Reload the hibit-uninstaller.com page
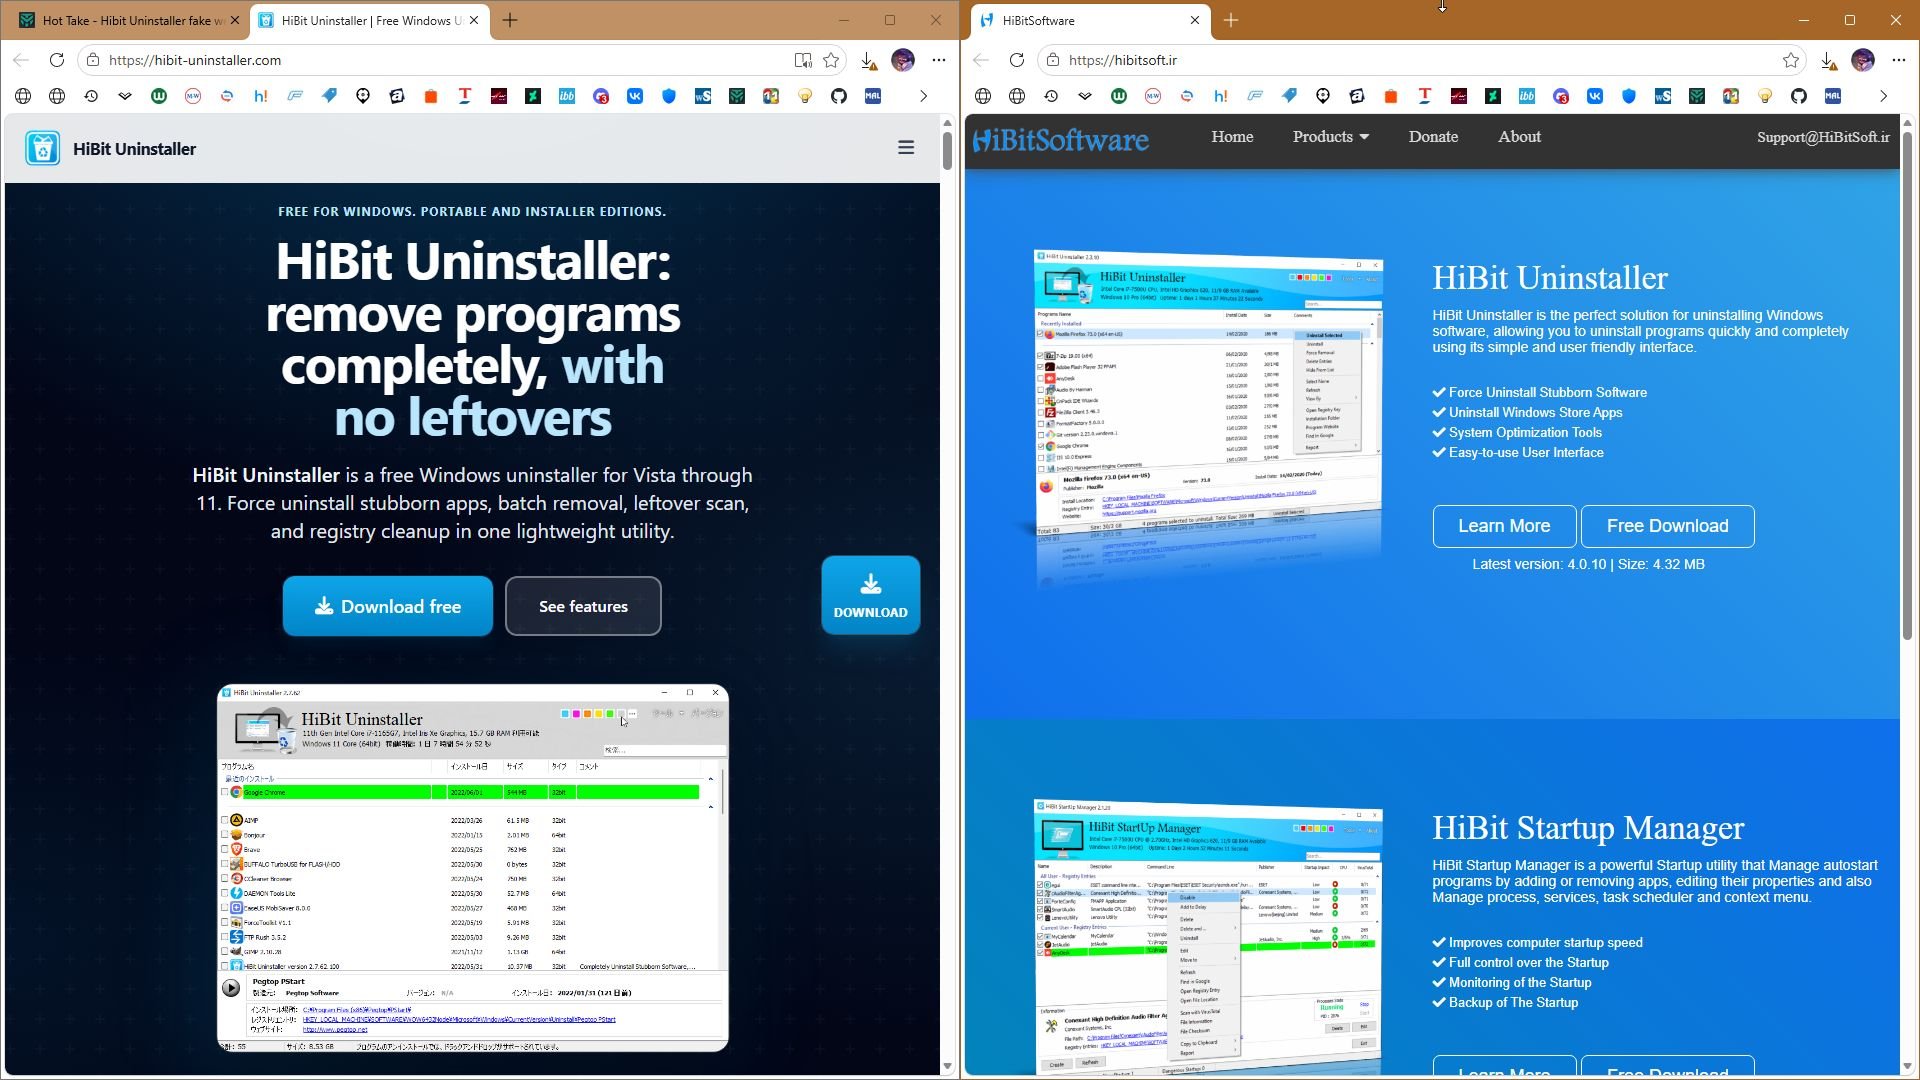 tap(57, 60)
